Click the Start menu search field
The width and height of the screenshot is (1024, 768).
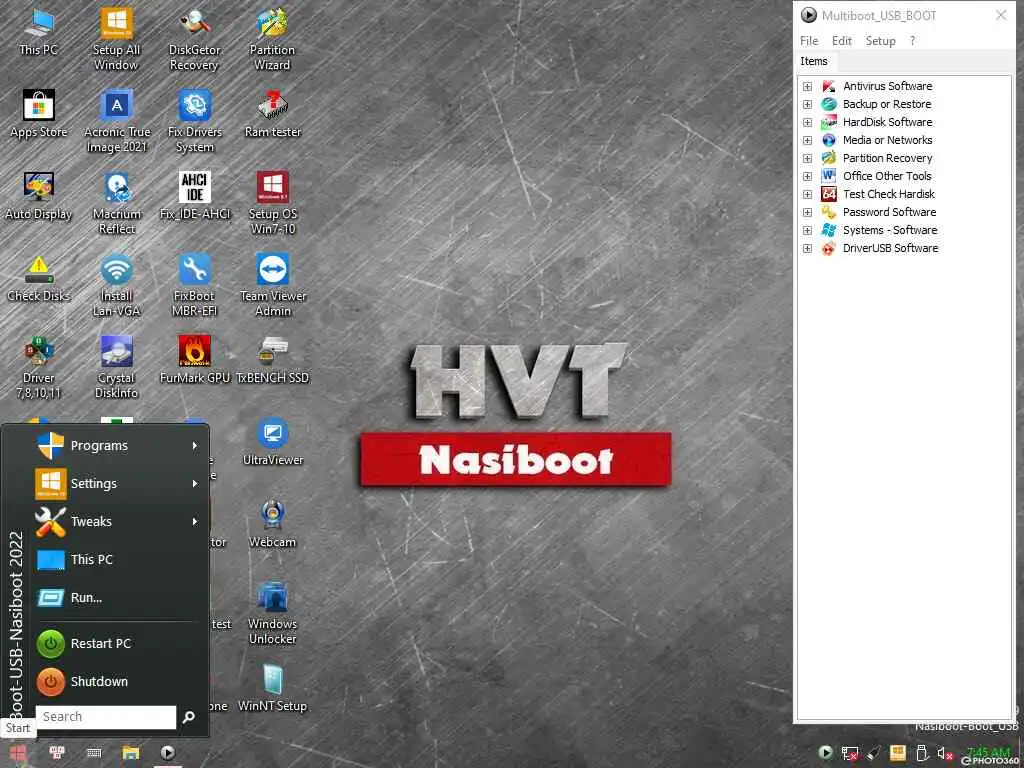(x=106, y=717)
